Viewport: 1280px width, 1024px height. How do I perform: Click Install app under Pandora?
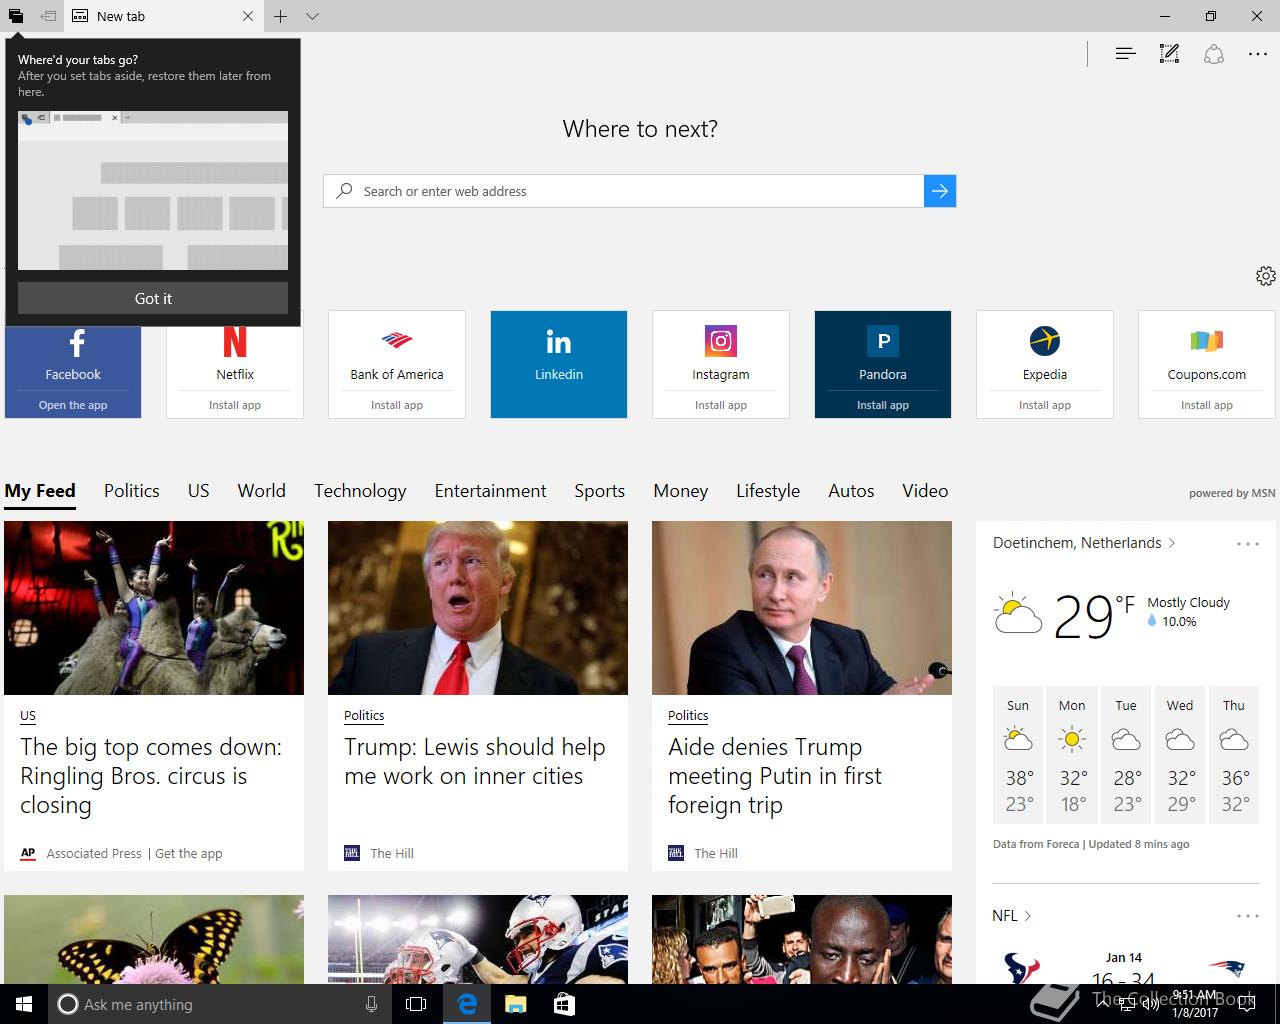click(x=883, y=405)
